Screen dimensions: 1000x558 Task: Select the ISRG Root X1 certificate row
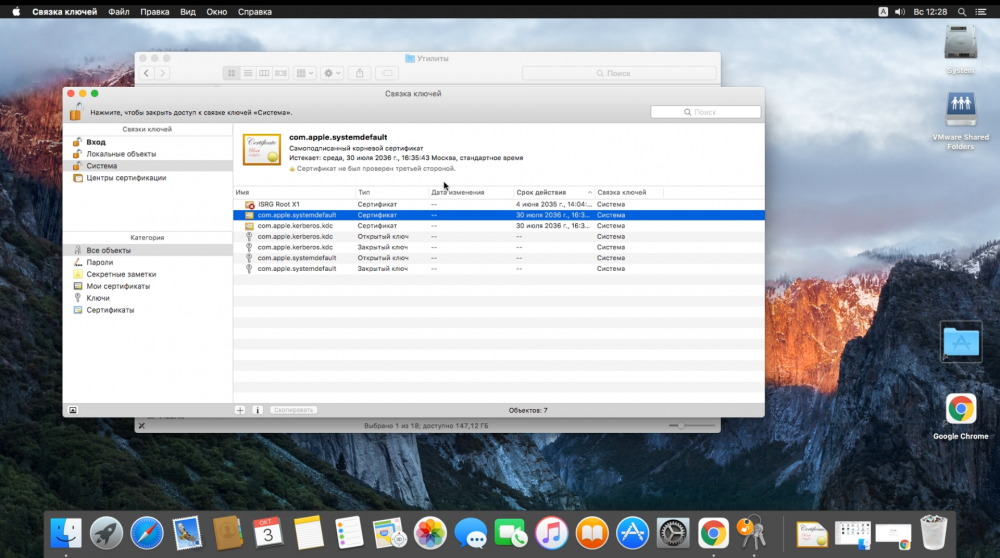[x=499, y=204]
